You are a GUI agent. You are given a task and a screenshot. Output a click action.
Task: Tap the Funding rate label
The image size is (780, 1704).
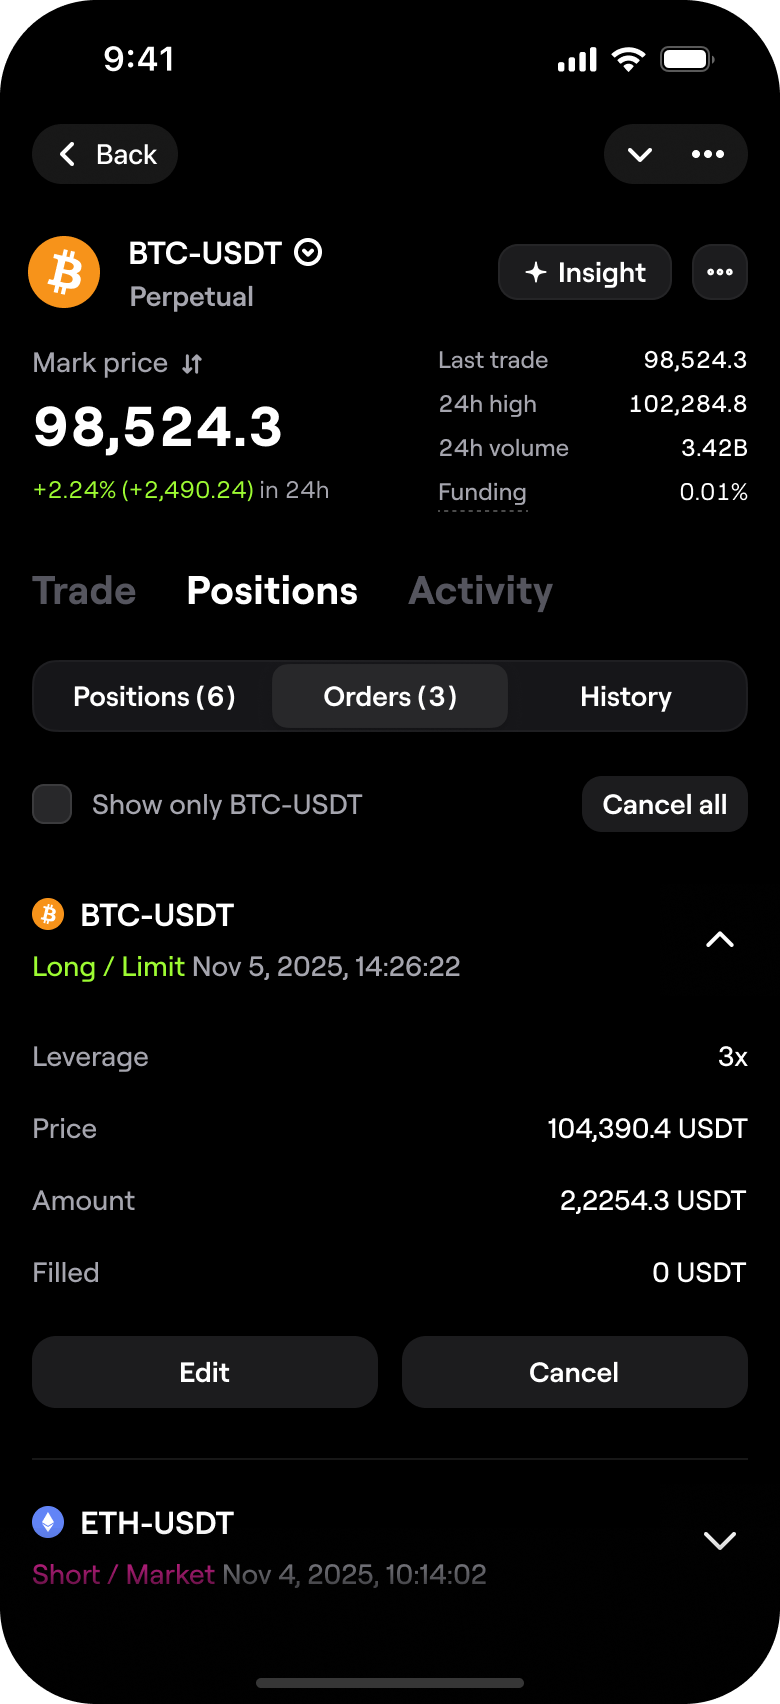(482, 492)
